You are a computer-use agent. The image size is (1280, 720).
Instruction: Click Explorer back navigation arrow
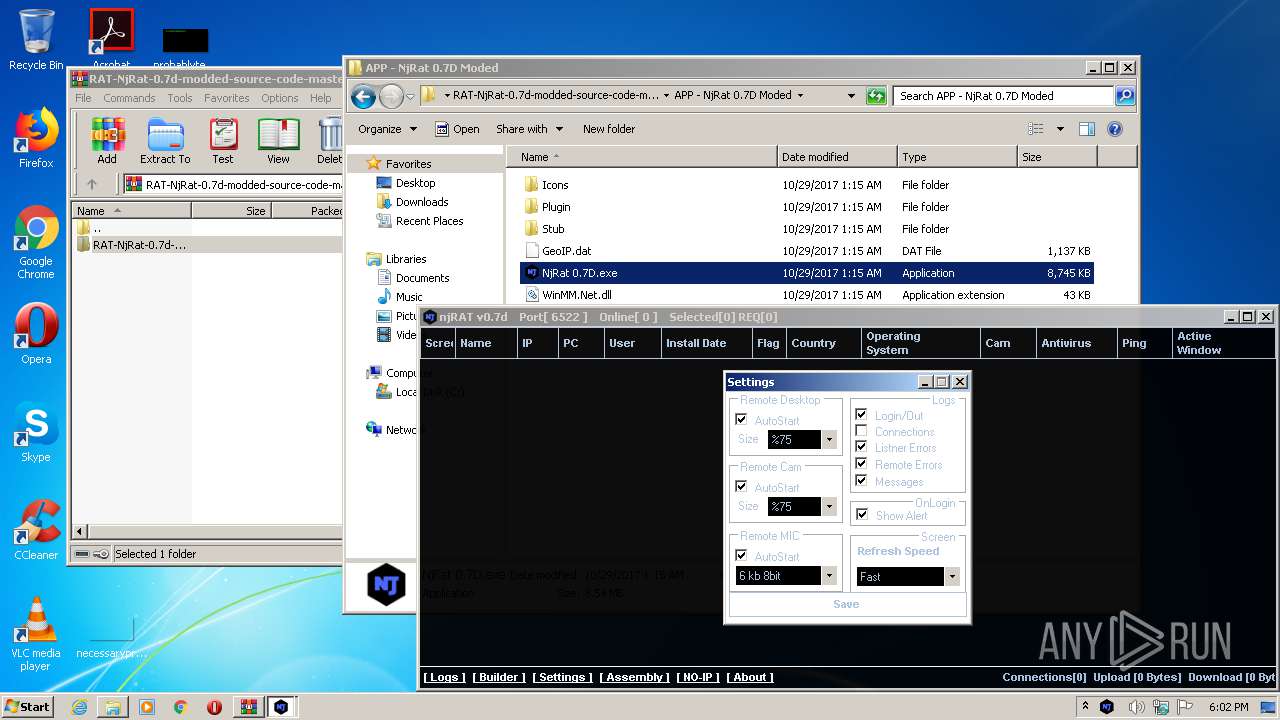(x=363, y=96)
